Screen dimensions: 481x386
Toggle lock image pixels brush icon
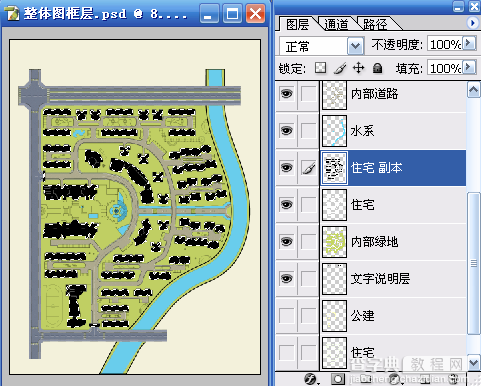coord(340,68)
